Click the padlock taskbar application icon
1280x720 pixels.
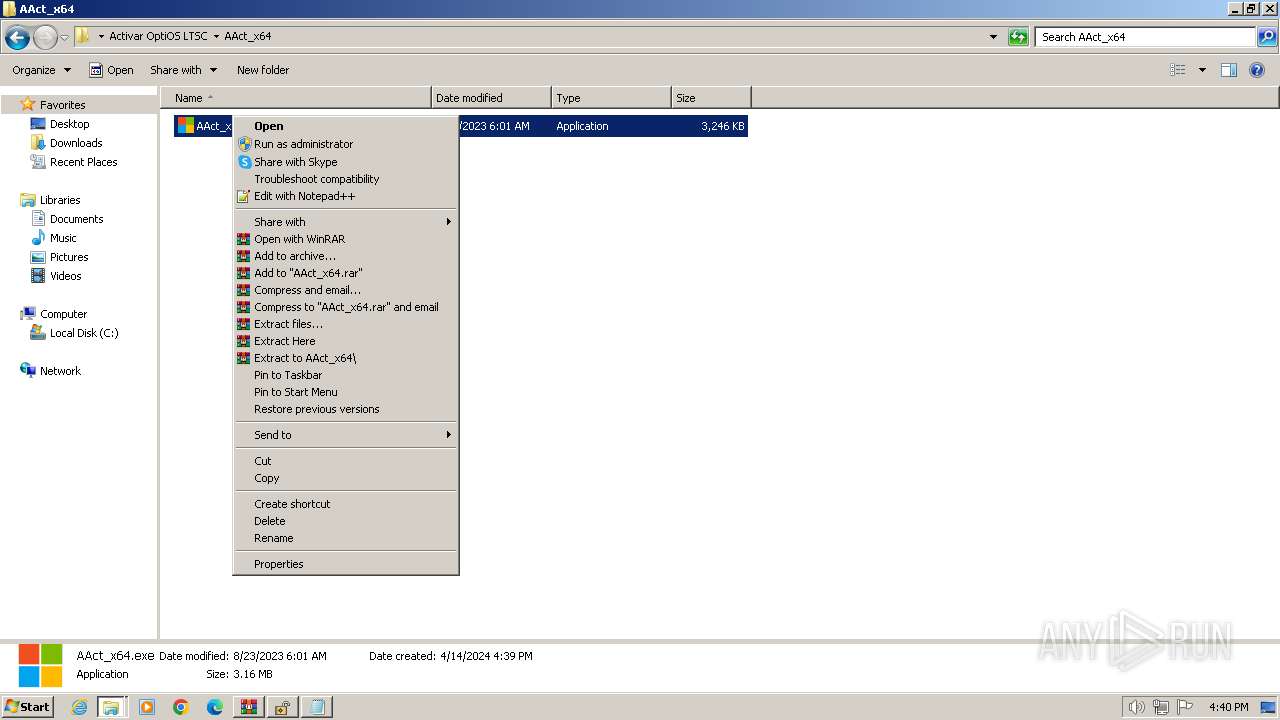[x=283, y=707]
